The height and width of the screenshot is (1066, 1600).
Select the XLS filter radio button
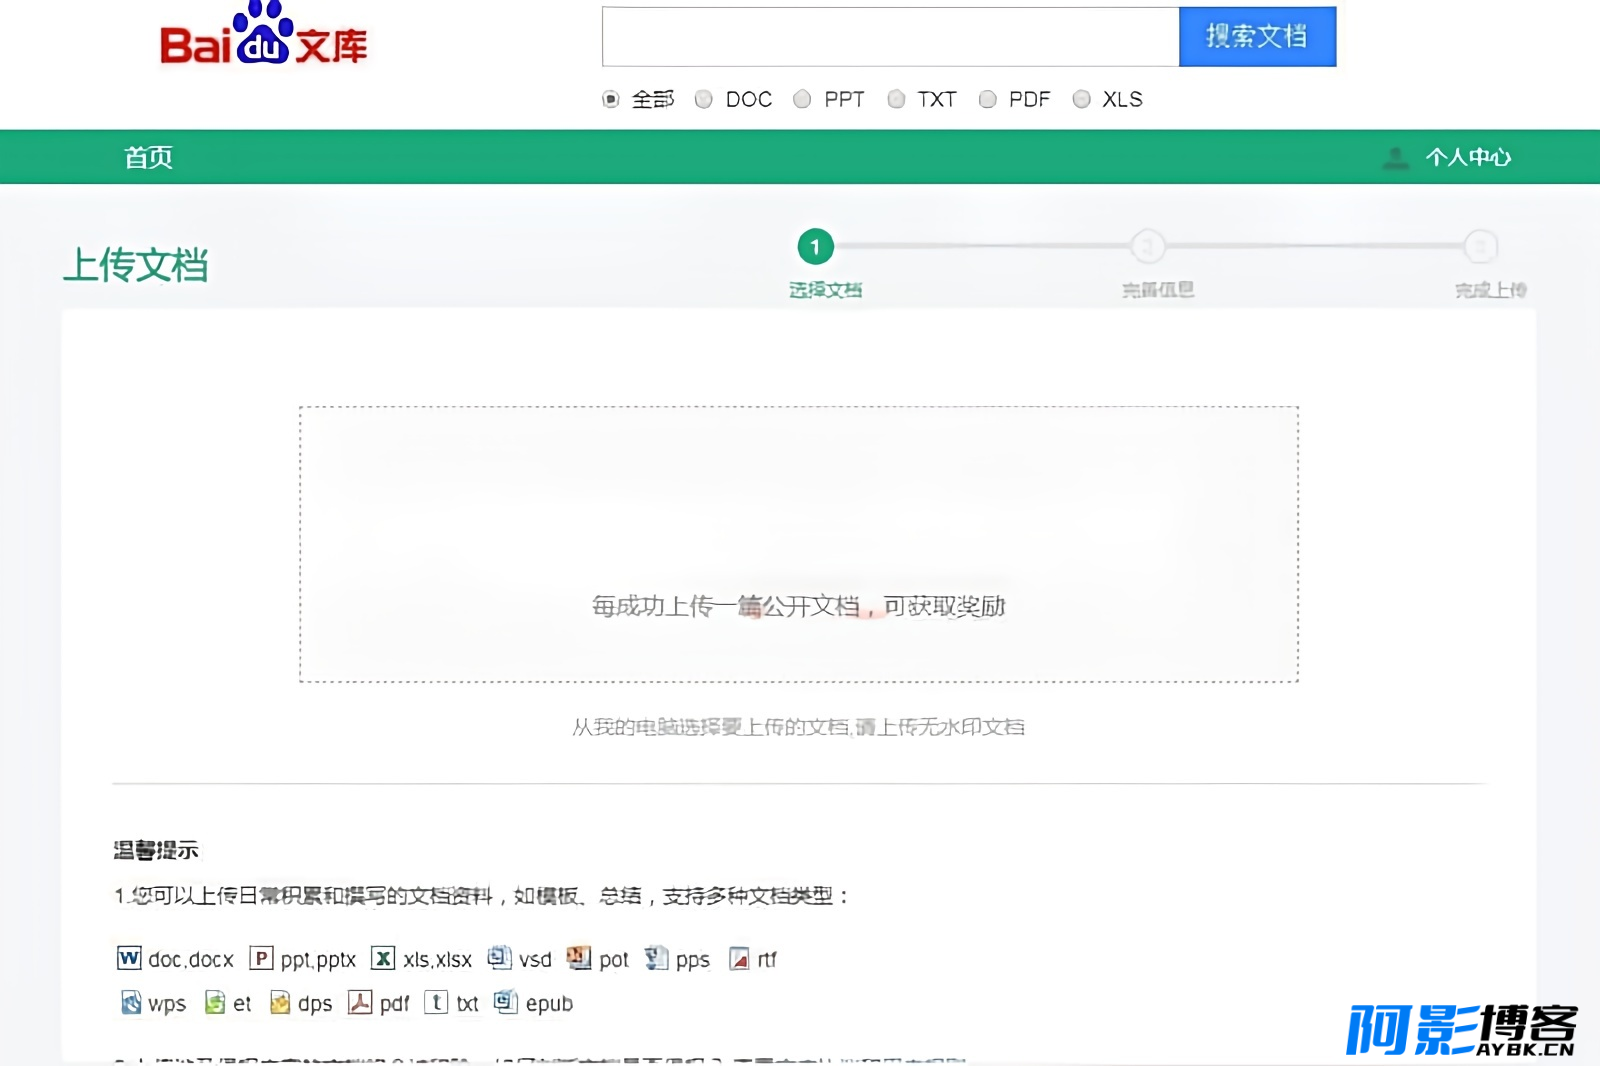[1081, 99]
